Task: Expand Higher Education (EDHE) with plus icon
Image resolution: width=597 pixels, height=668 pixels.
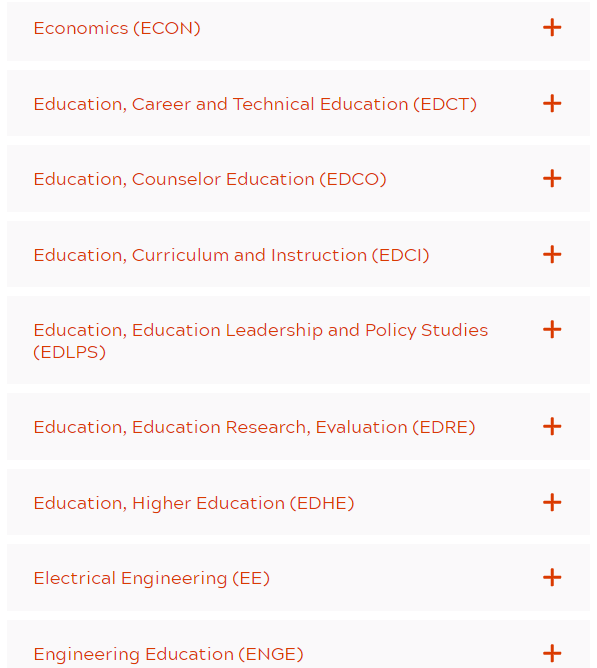Action: coord(552,502)
